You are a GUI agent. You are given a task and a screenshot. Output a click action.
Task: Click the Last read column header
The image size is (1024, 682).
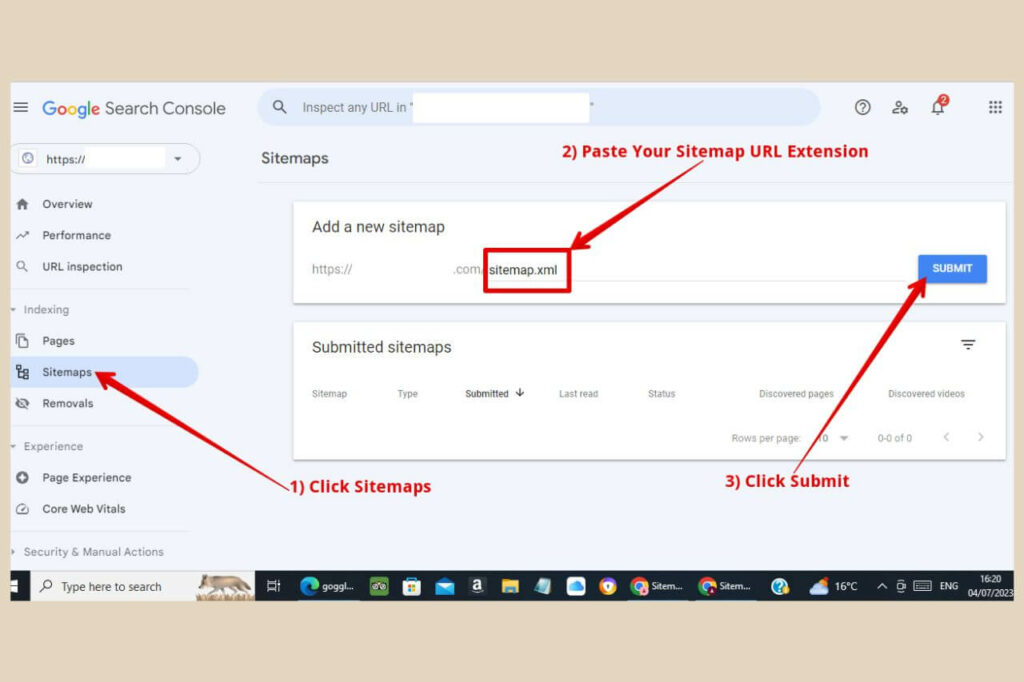click(x=579, y=394)
